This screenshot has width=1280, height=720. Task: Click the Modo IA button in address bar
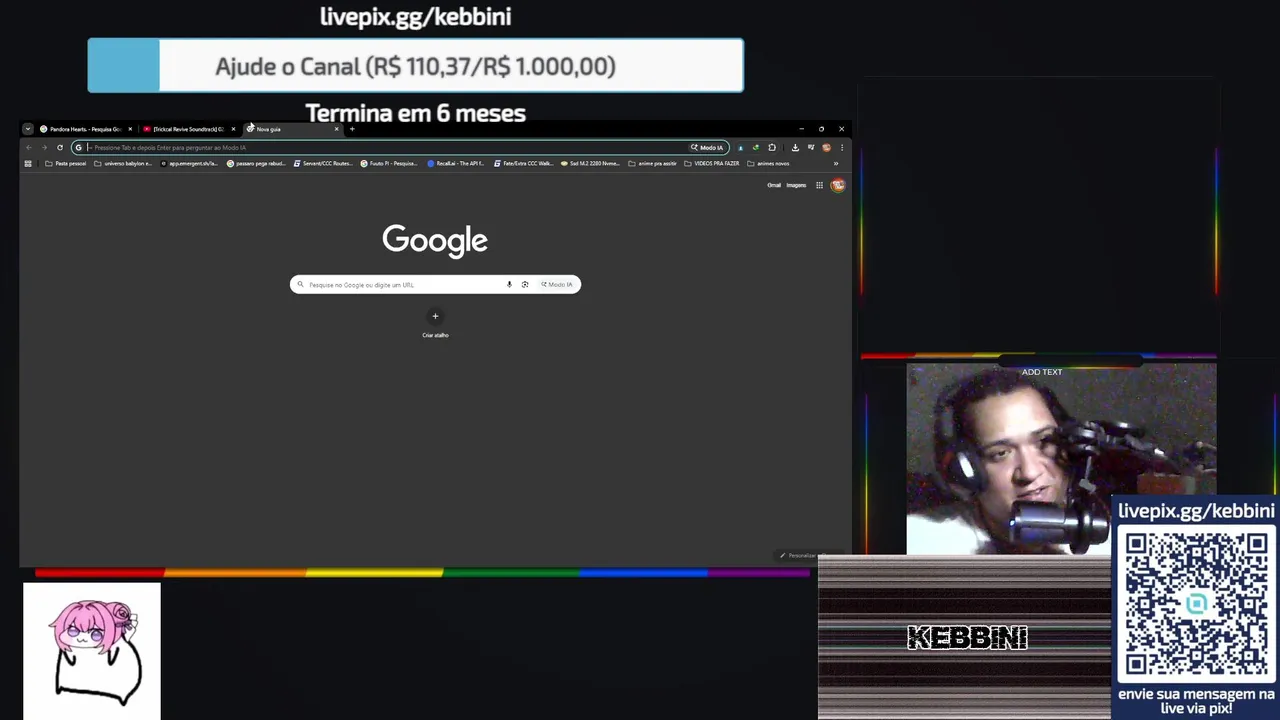(x=707, y=147)
